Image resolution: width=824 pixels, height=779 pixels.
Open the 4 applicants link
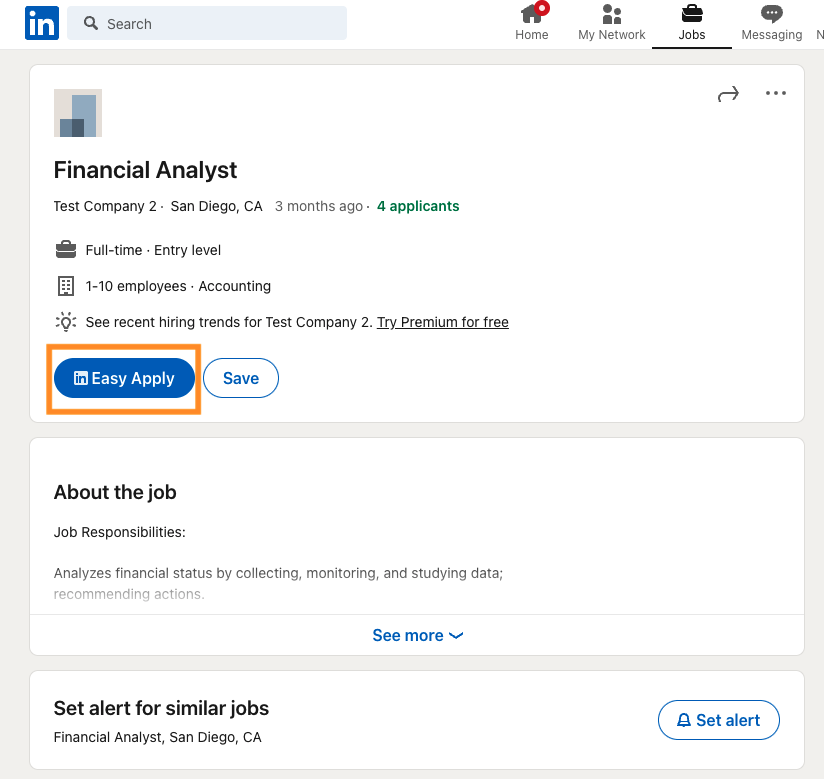tap(418, 206)
